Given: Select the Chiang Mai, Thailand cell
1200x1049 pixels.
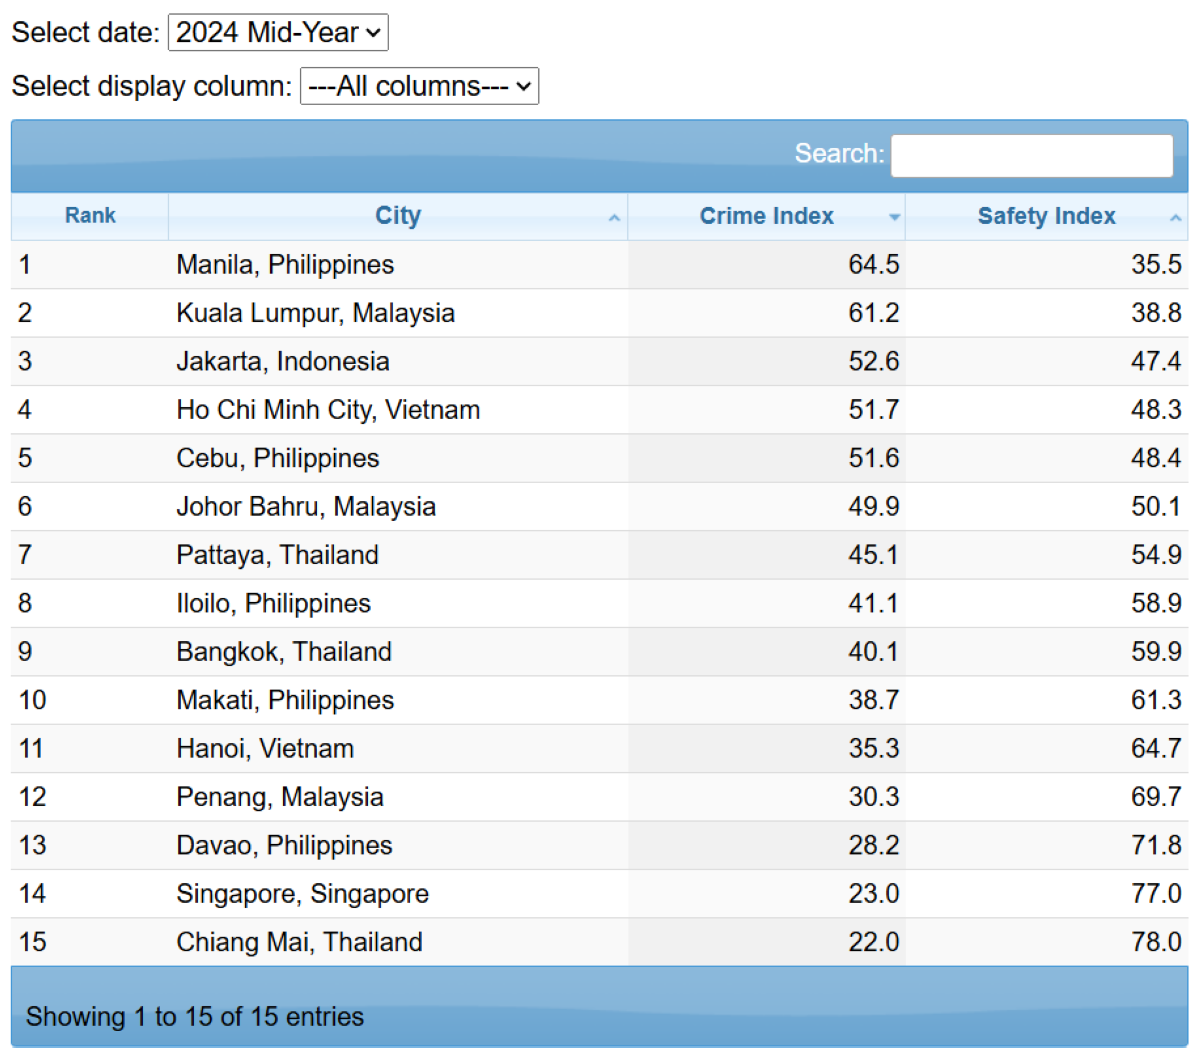Looking at the screenshot, I should (398, 942).
